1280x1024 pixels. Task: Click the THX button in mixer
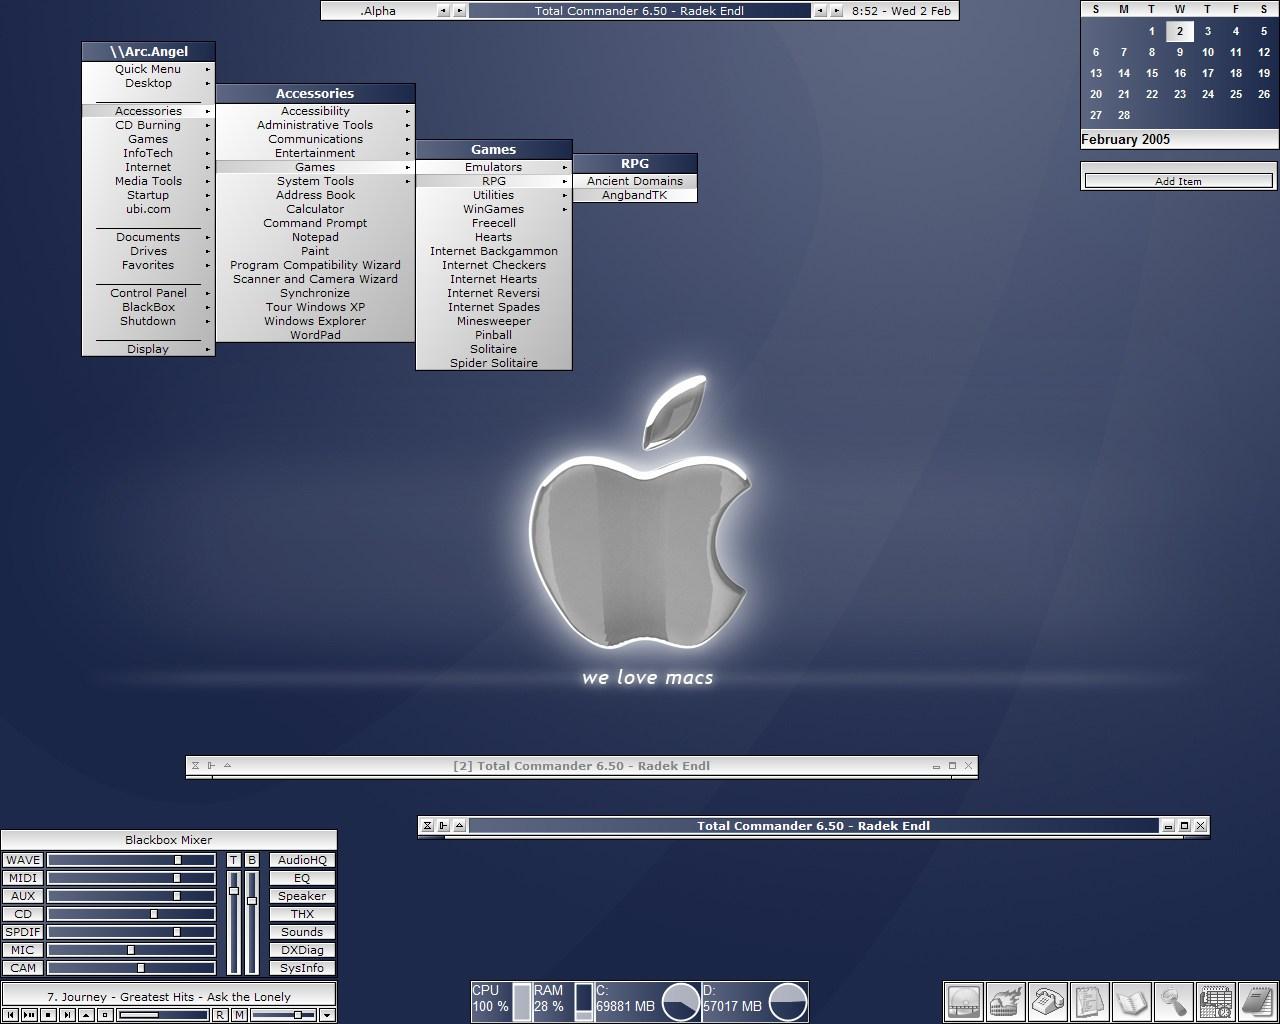[x=302, y=914]
